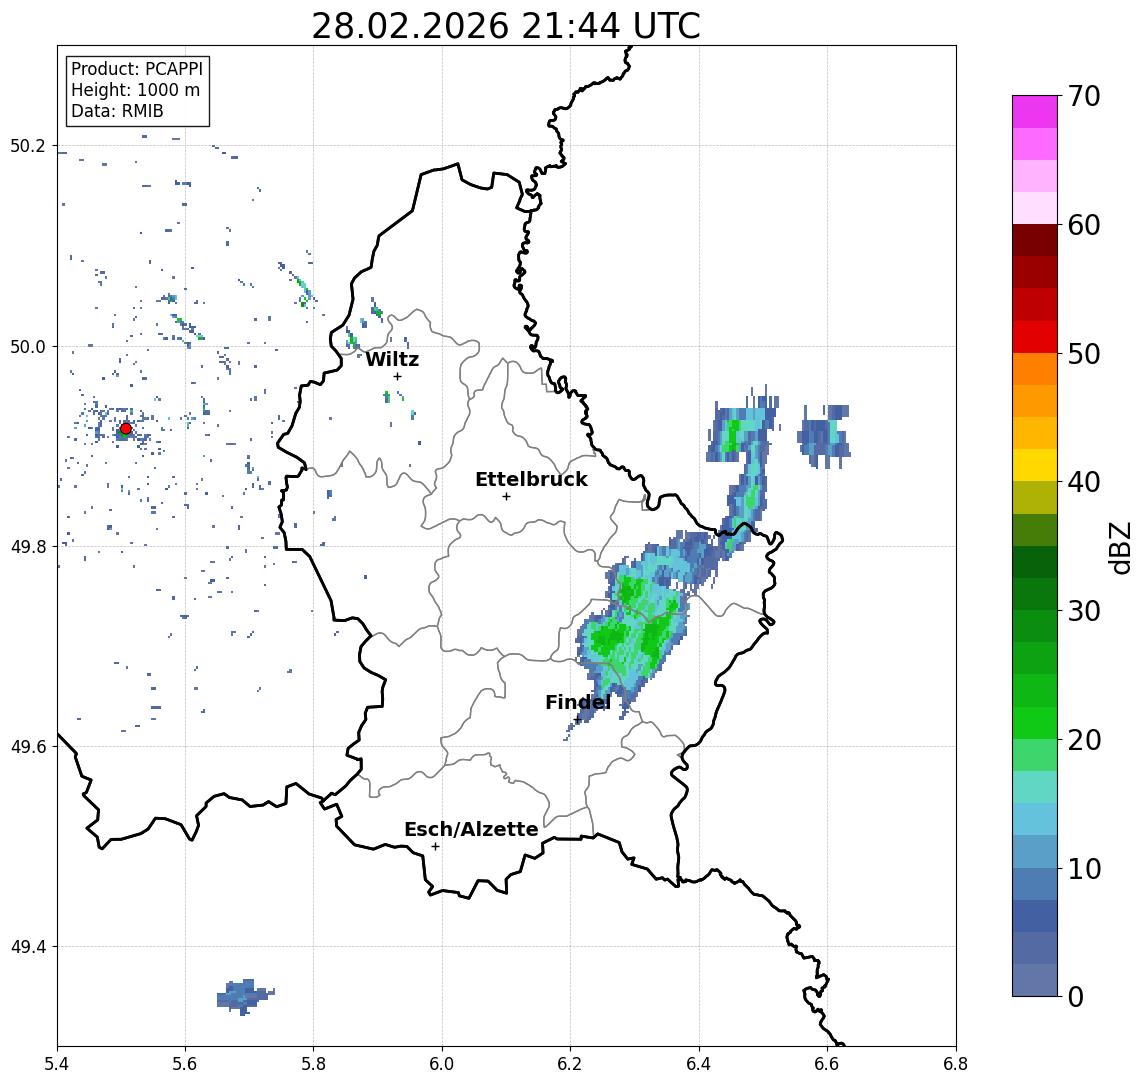Viewport: 1145px width, 1084px height.
Task: Click the orange colorbar segment just below 50
Action: 1035,369
